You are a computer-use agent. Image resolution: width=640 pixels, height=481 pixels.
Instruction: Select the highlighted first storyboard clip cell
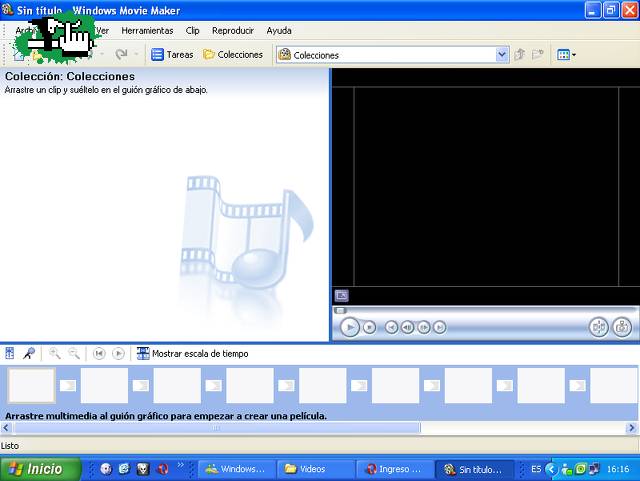pos(32,385)
